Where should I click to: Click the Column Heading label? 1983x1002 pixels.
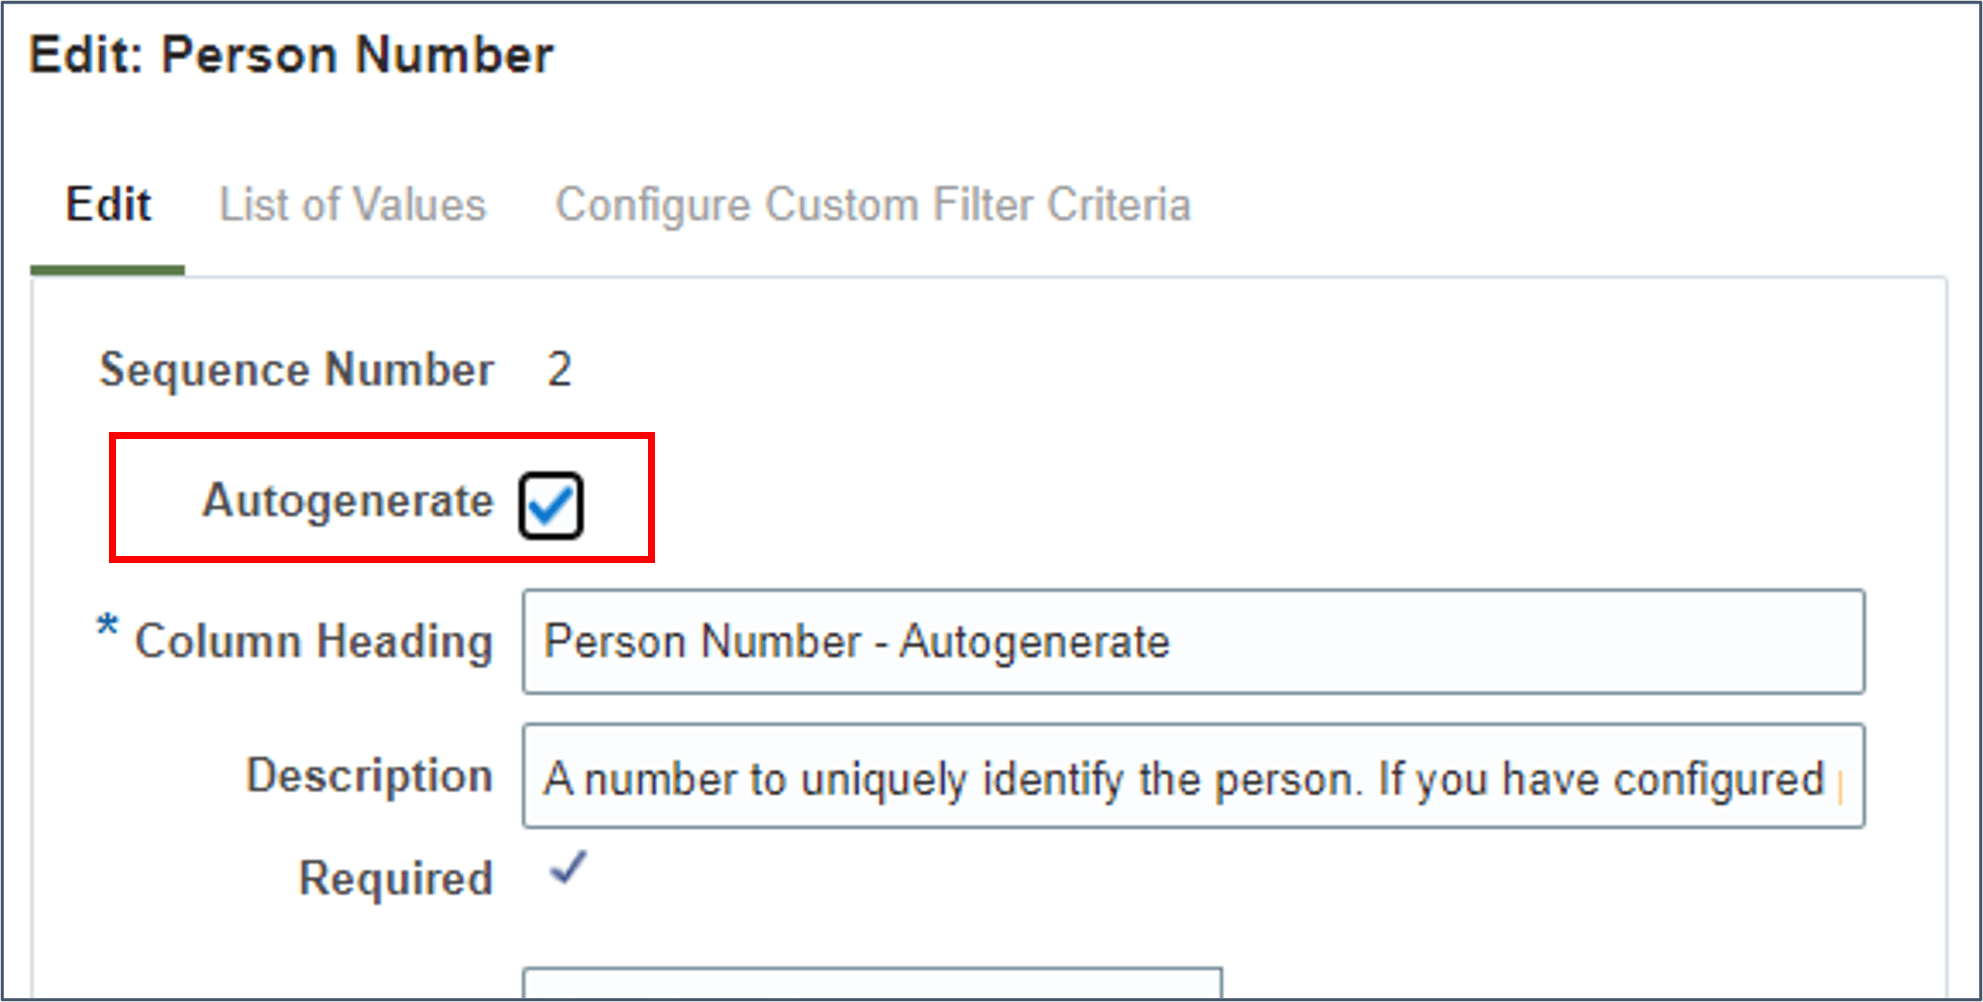click(313, 641)
